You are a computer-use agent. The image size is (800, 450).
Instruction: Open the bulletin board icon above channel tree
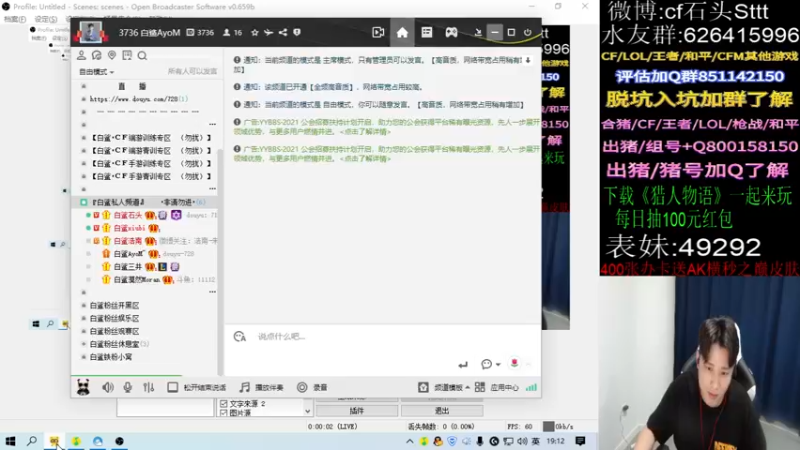click(127, 55)
